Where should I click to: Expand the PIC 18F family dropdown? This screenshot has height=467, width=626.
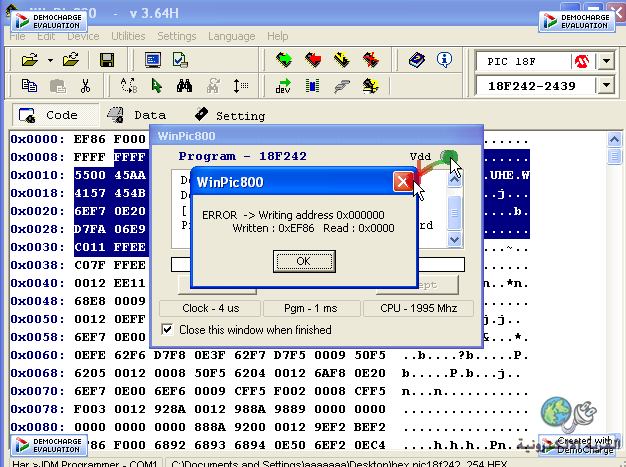click(606, 61)
